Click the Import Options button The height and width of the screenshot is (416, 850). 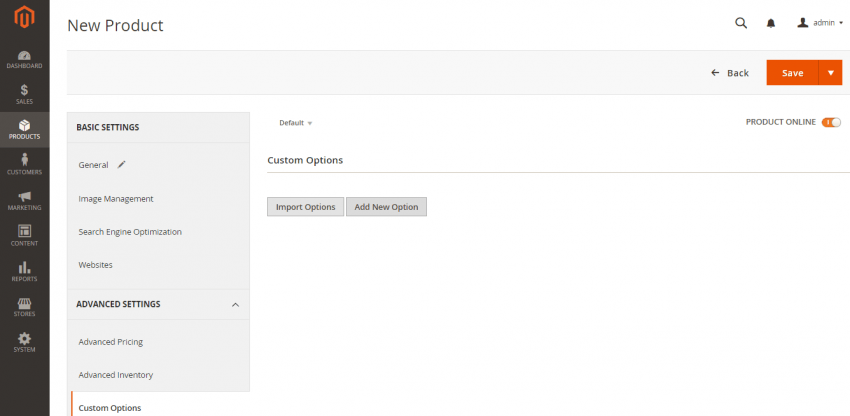pyautogui.click(x=305, y=207)
